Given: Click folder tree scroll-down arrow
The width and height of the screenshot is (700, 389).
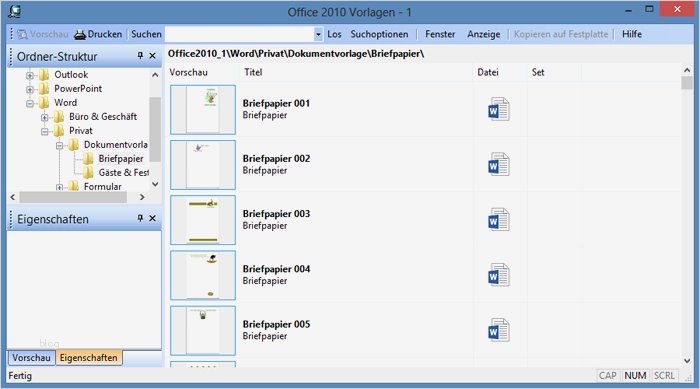Looking at the screenshot, I should tap(155, 184).
